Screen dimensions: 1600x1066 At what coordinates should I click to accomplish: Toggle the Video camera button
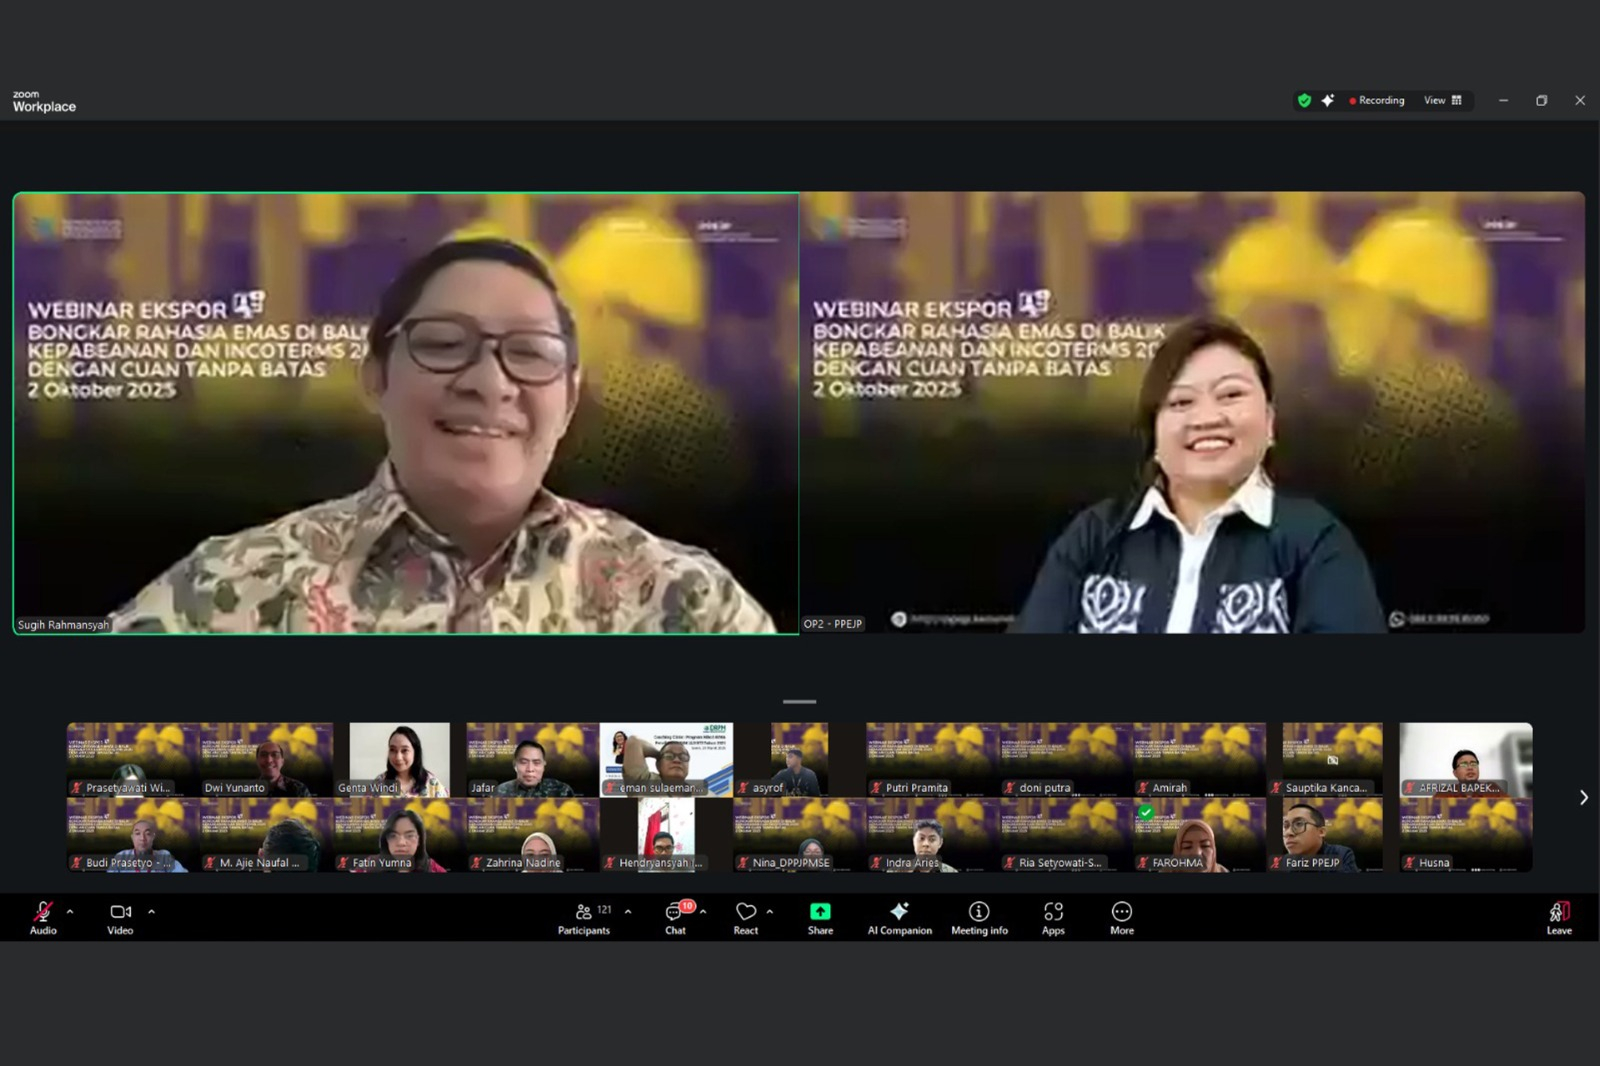pos(120,916)
